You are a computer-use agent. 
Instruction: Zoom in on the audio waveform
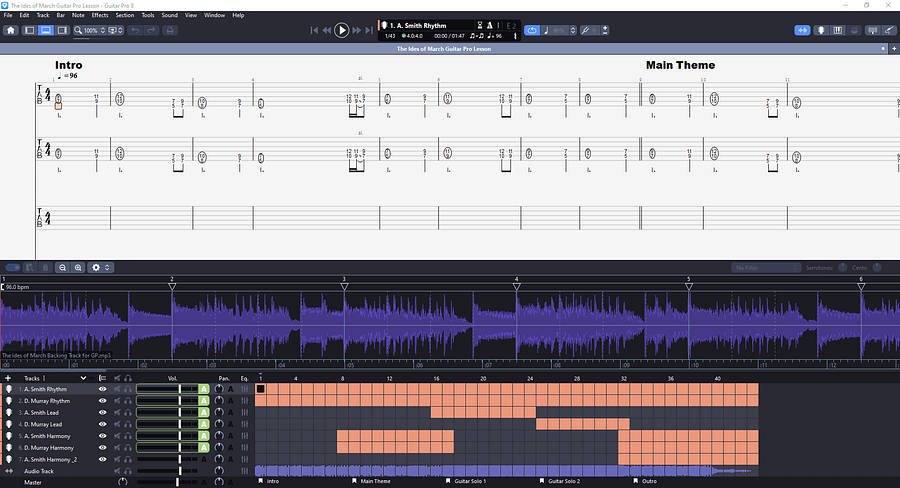(78, 268)
